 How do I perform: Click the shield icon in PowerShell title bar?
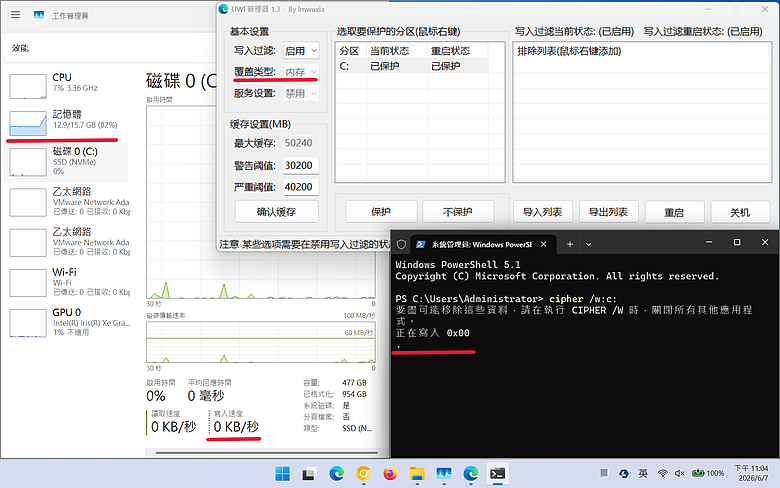pos(401,244)
